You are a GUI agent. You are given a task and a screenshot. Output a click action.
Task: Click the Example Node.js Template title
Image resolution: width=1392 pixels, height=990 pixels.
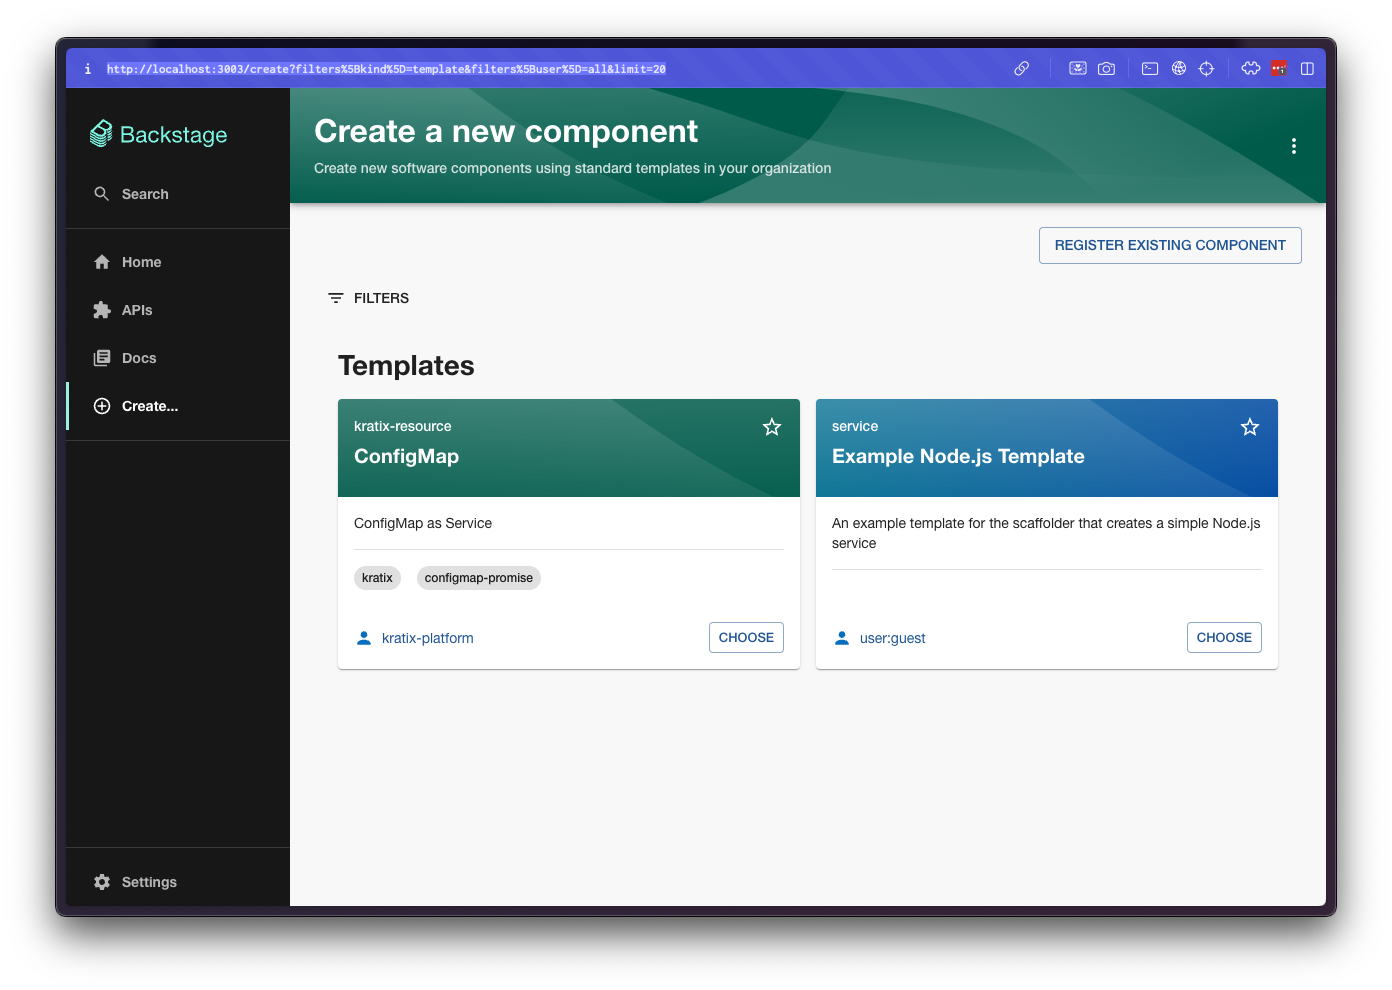pos(958,456)
